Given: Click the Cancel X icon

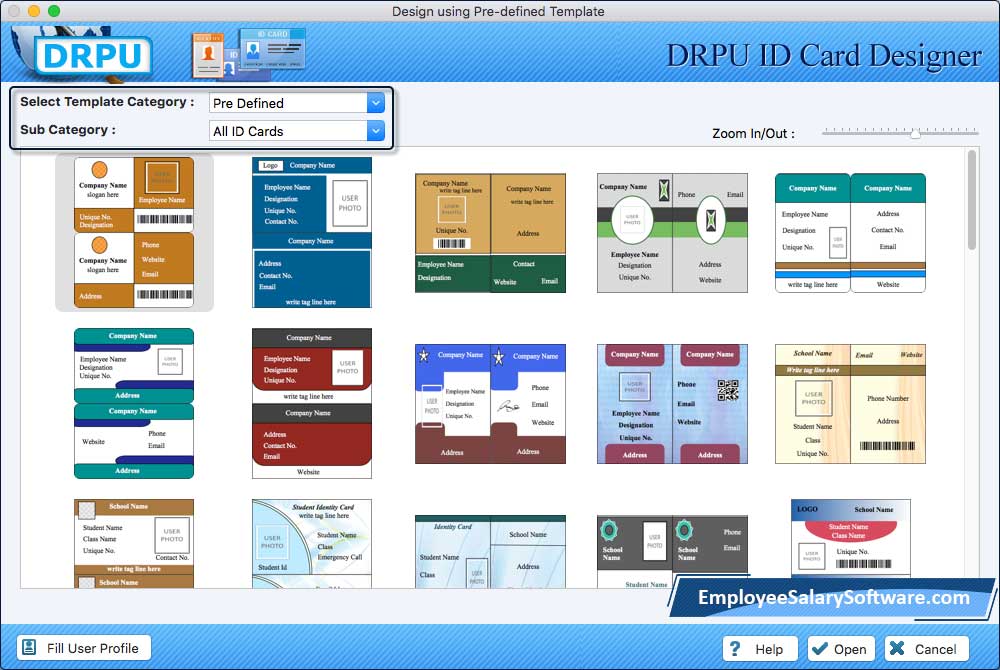Looking at the screenshot, I should (898, 649).
